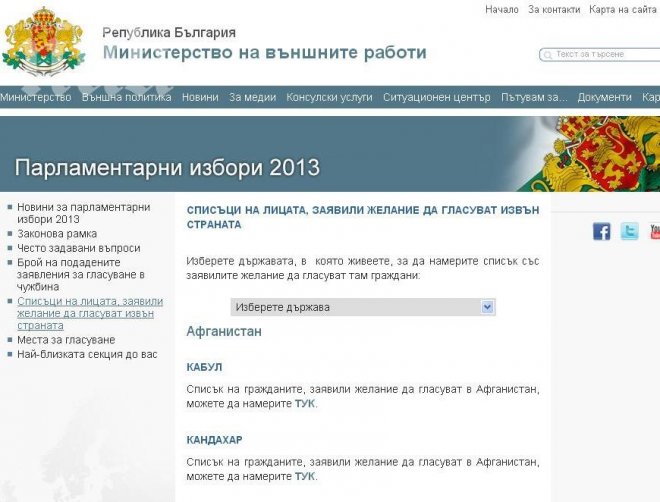
Task: Open 'Карта на сайта' top link
Action: pyautogui.click(x=622, y=9)
